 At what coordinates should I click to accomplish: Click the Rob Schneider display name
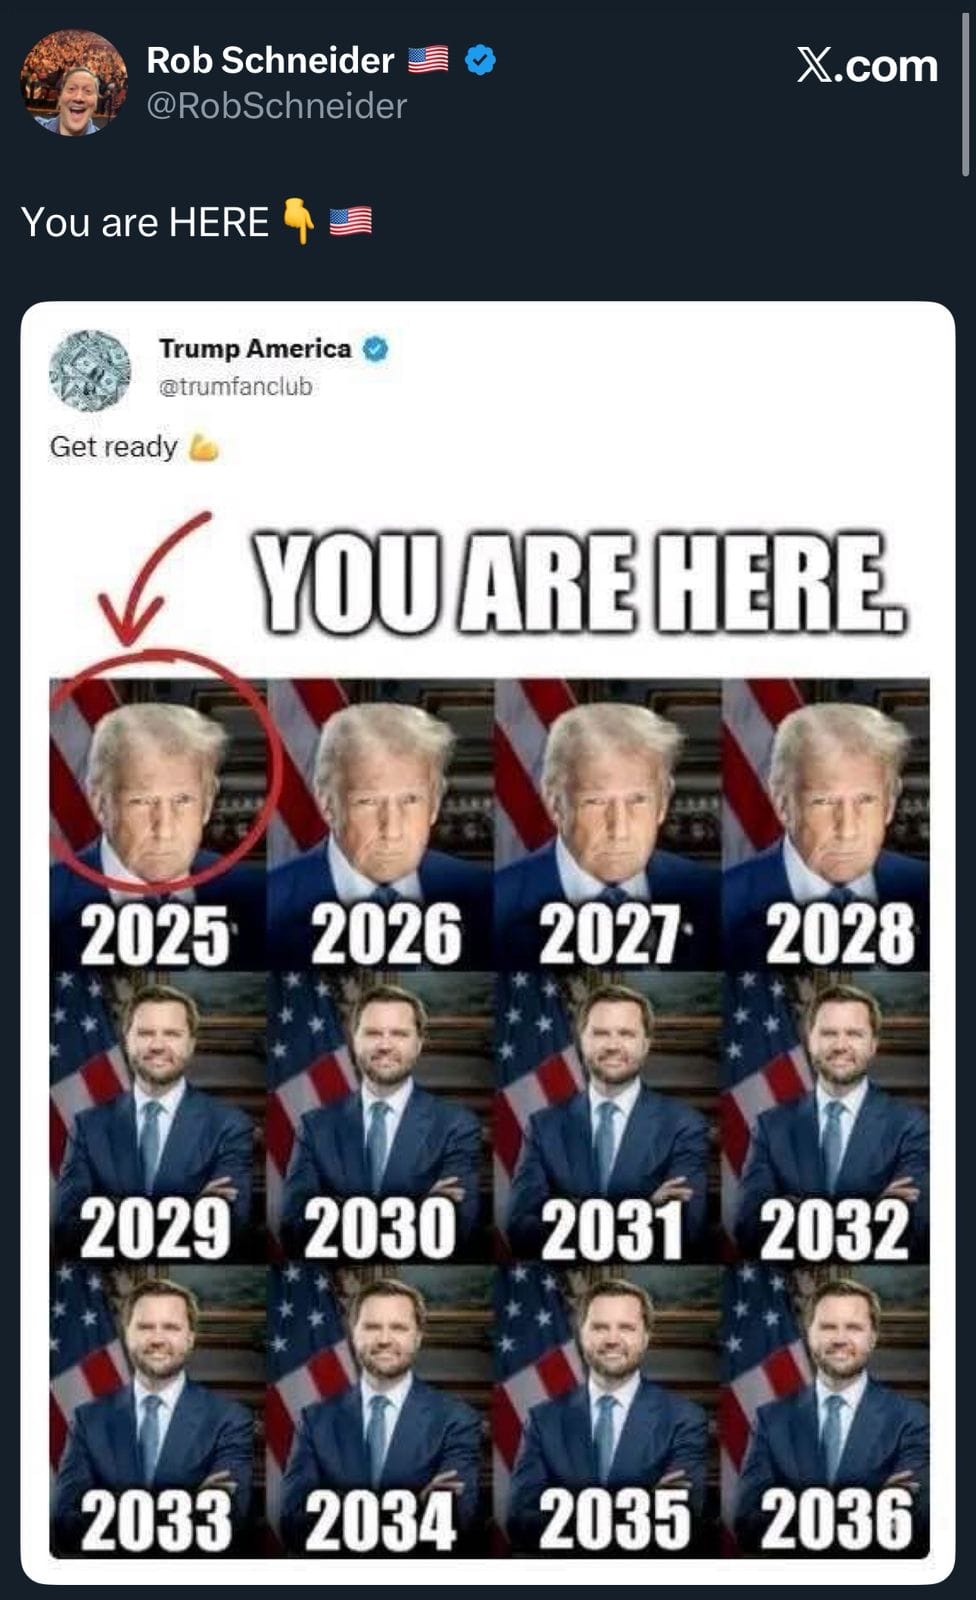(x=270, y=61)
